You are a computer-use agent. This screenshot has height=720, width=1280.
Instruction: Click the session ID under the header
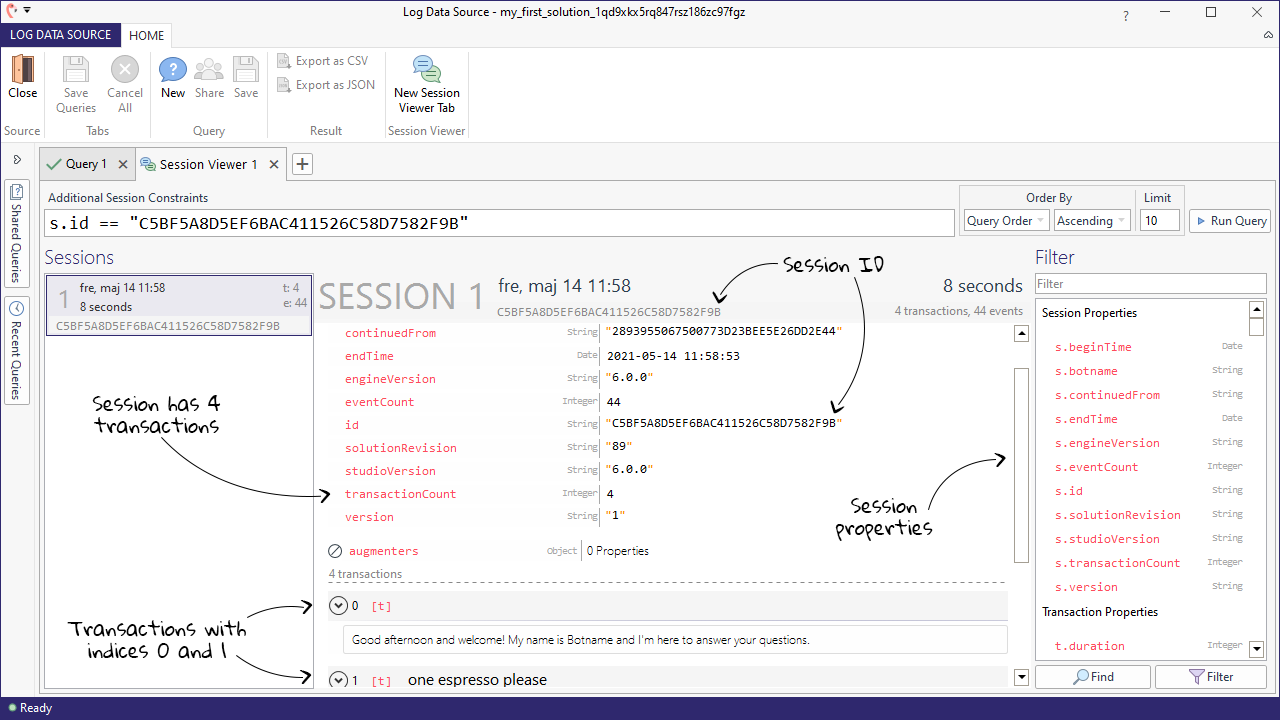(x=608, y=312)
